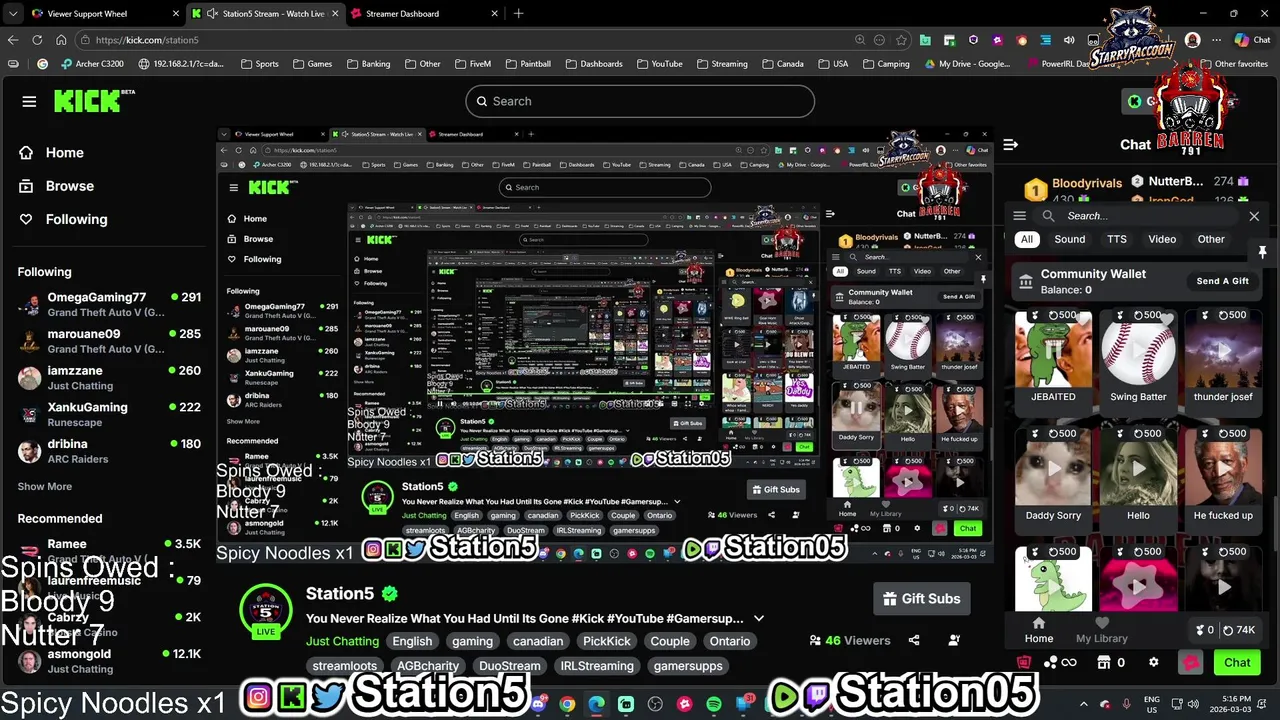Screen dimensions: 1280x720
Task: Open Microsoft Edge from taskbar
Action: coord(596,704)
